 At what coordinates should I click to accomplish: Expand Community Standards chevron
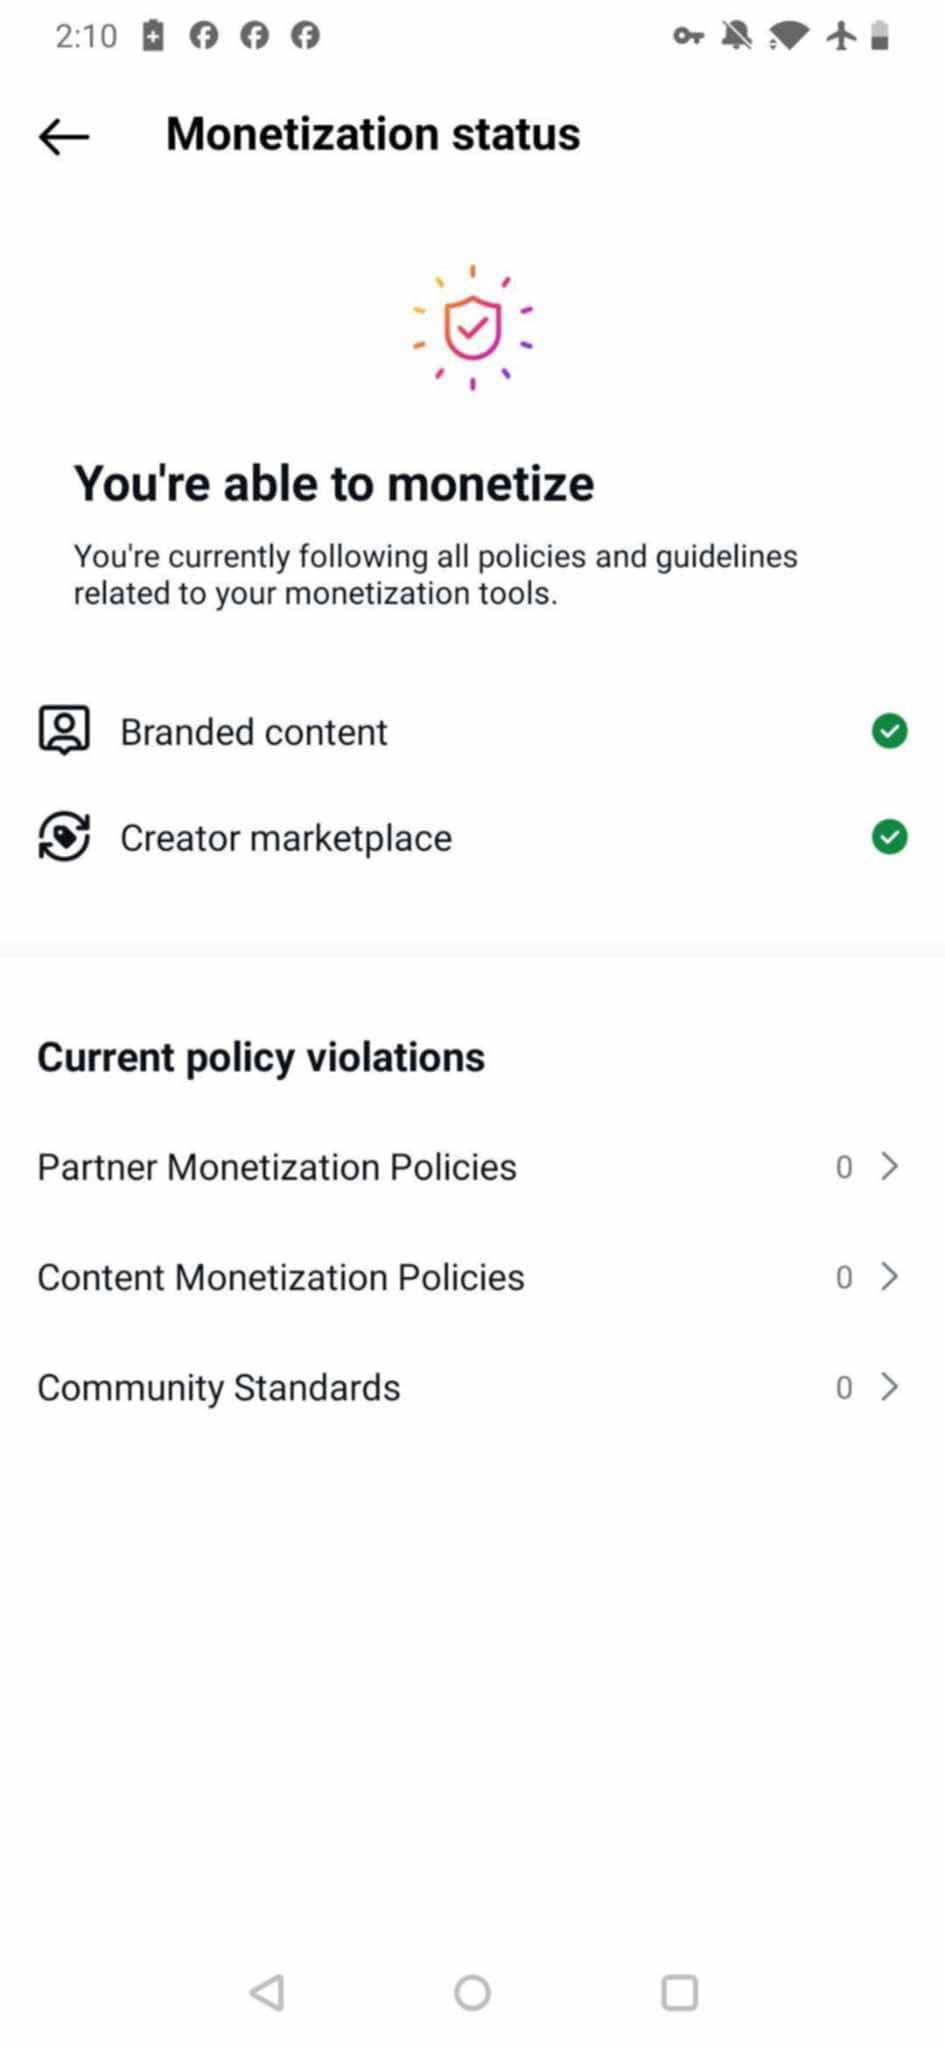[889, 1386]
